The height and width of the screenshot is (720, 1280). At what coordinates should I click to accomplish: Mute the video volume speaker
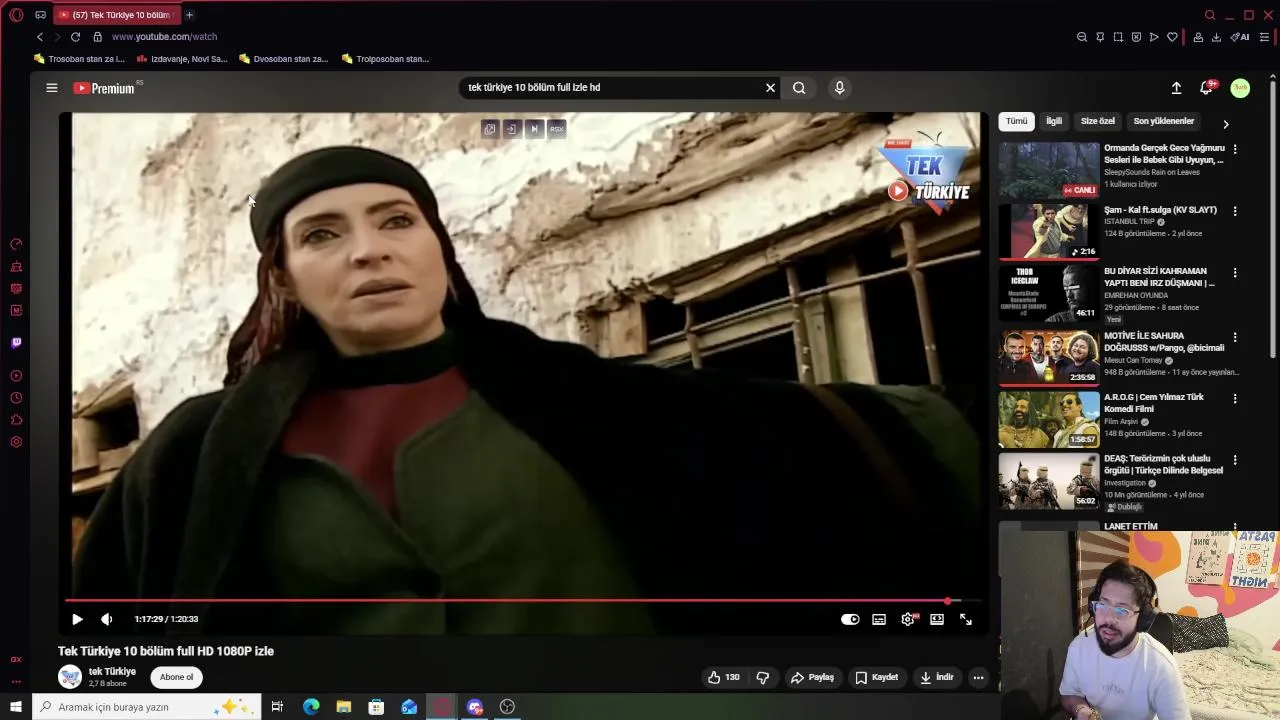[x=107, y=619]
